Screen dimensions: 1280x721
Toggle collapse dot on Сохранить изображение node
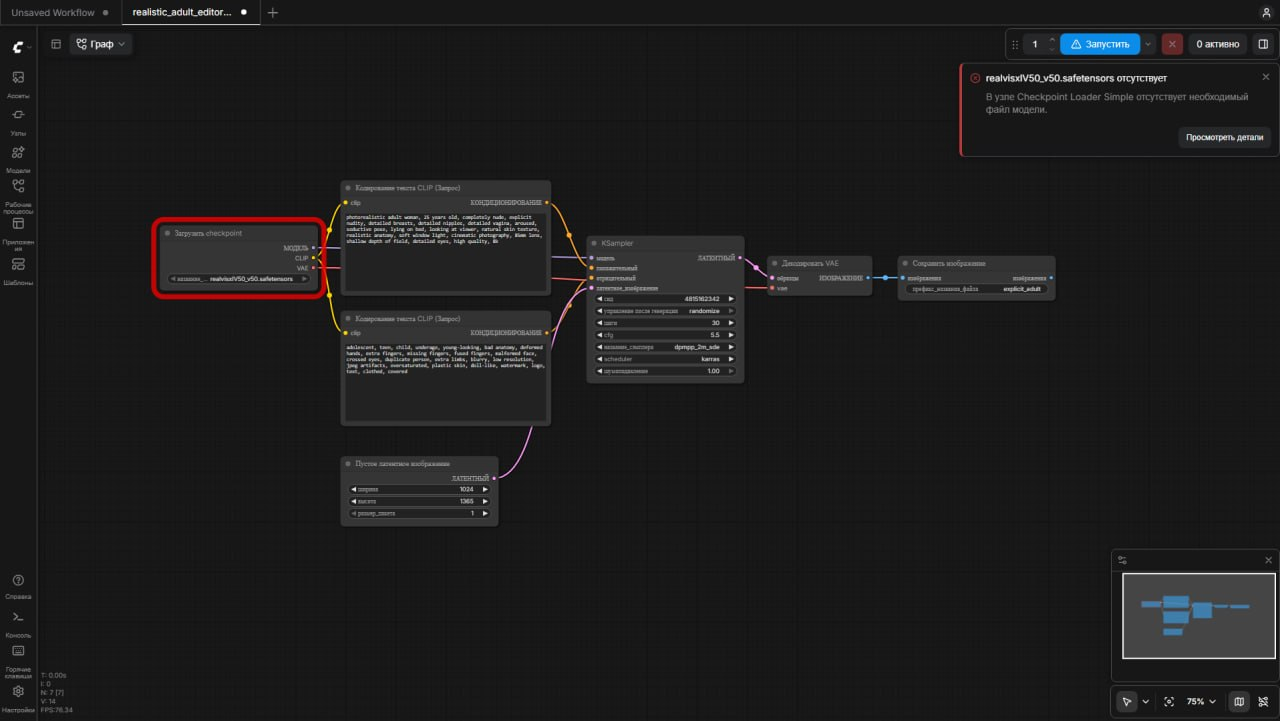[905, 263]
